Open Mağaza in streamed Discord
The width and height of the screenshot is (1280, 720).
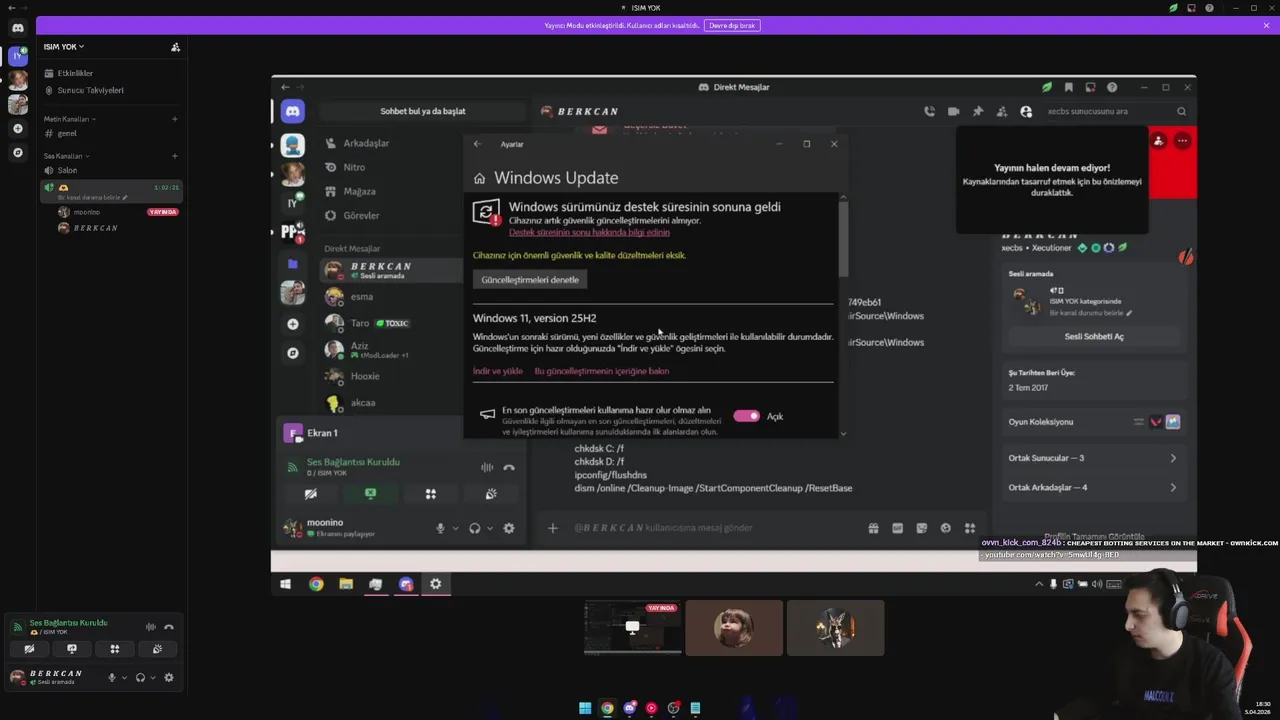[390, 191]
